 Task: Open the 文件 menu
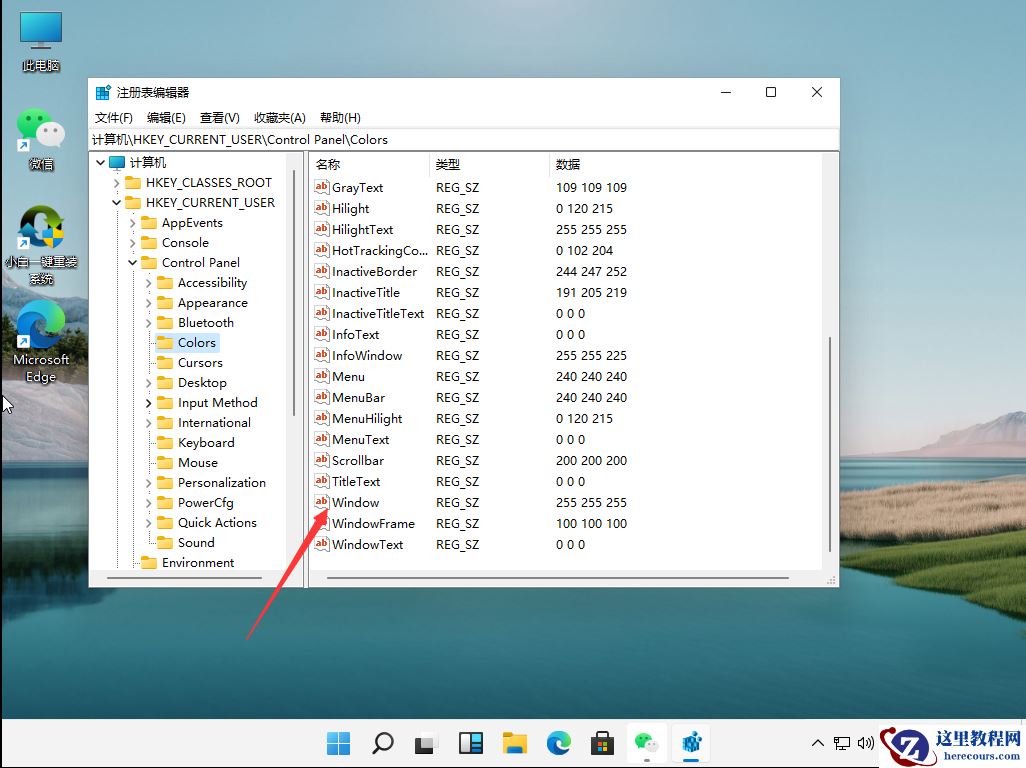click(x=114, y=117)
